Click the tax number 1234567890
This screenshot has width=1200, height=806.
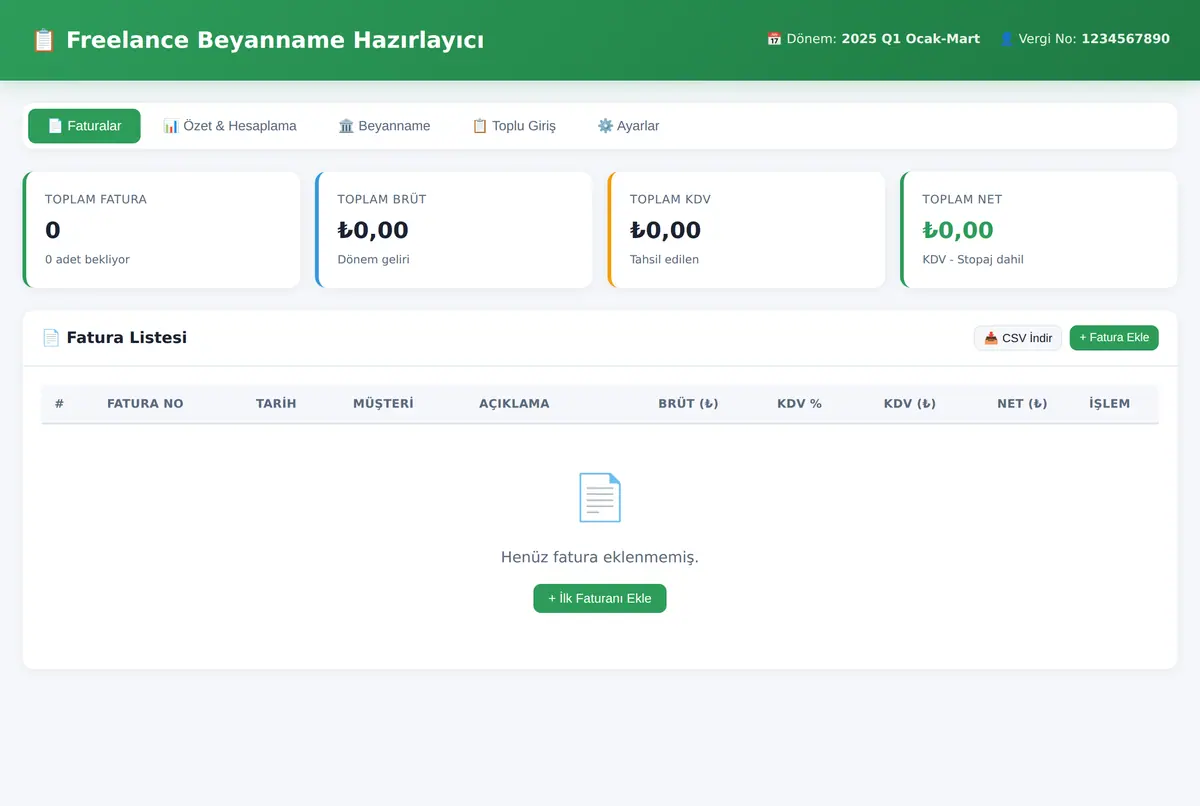[x=1125, y=39]
